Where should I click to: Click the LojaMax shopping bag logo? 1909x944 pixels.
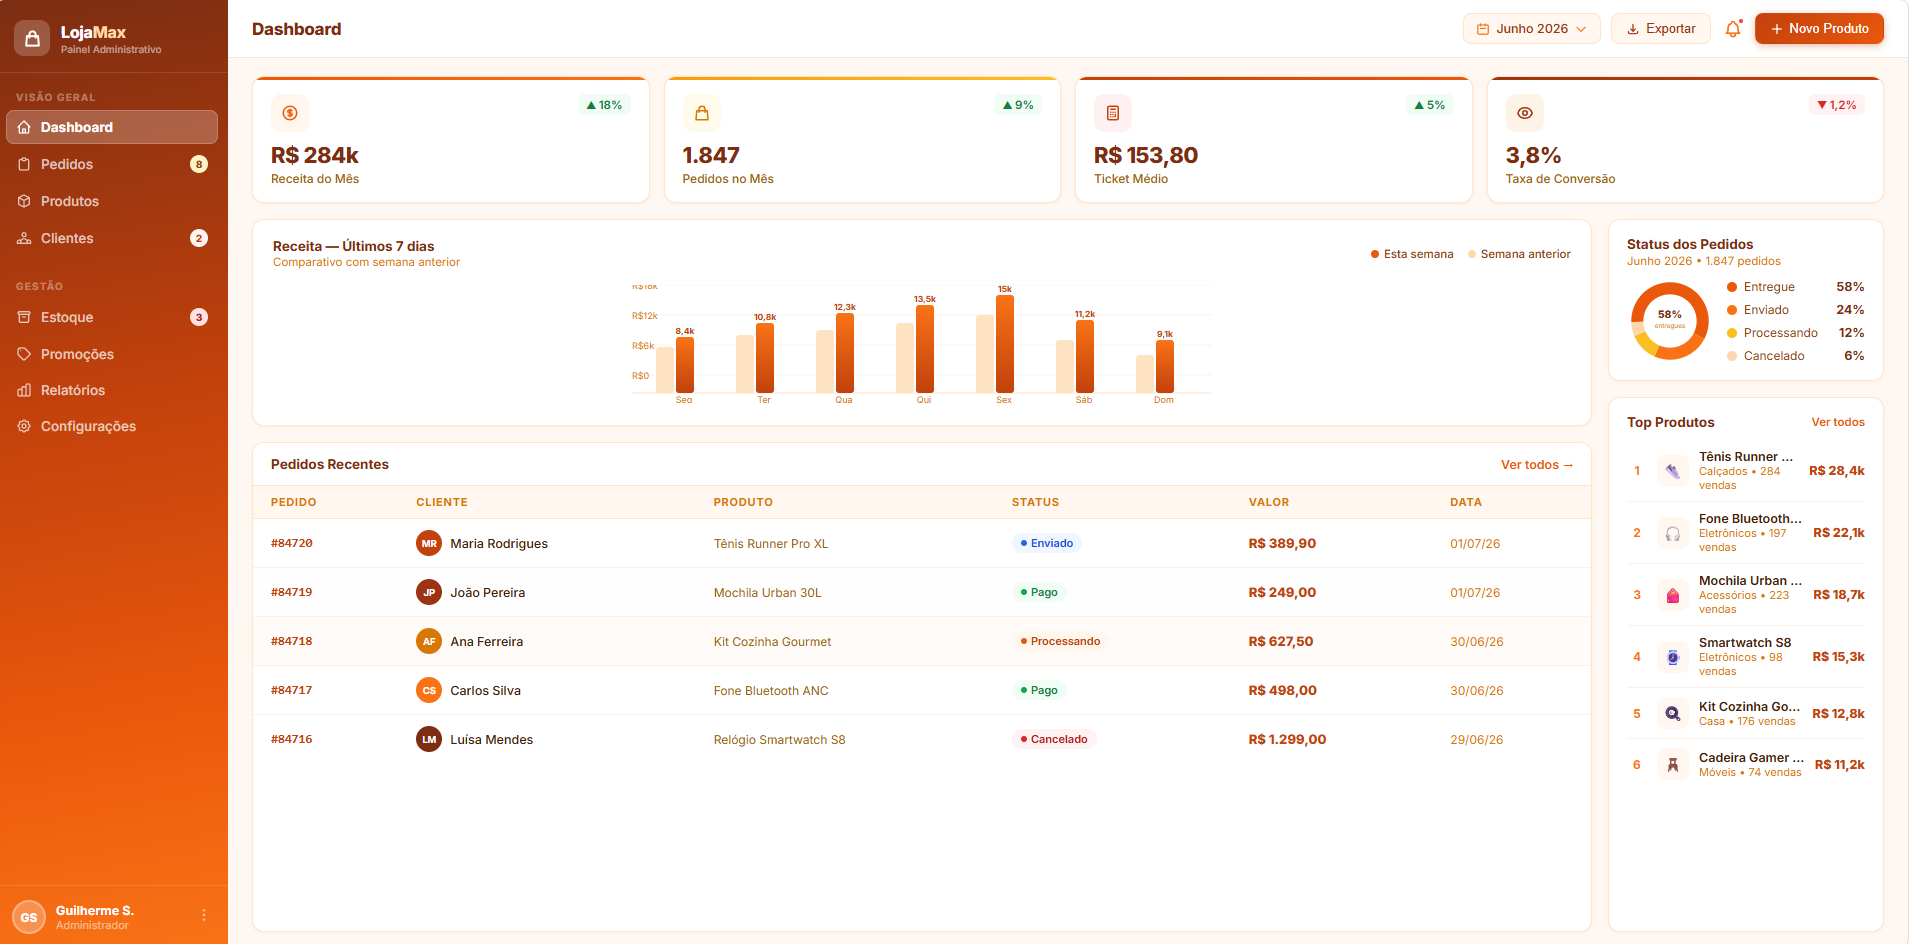tap(32, 39)
